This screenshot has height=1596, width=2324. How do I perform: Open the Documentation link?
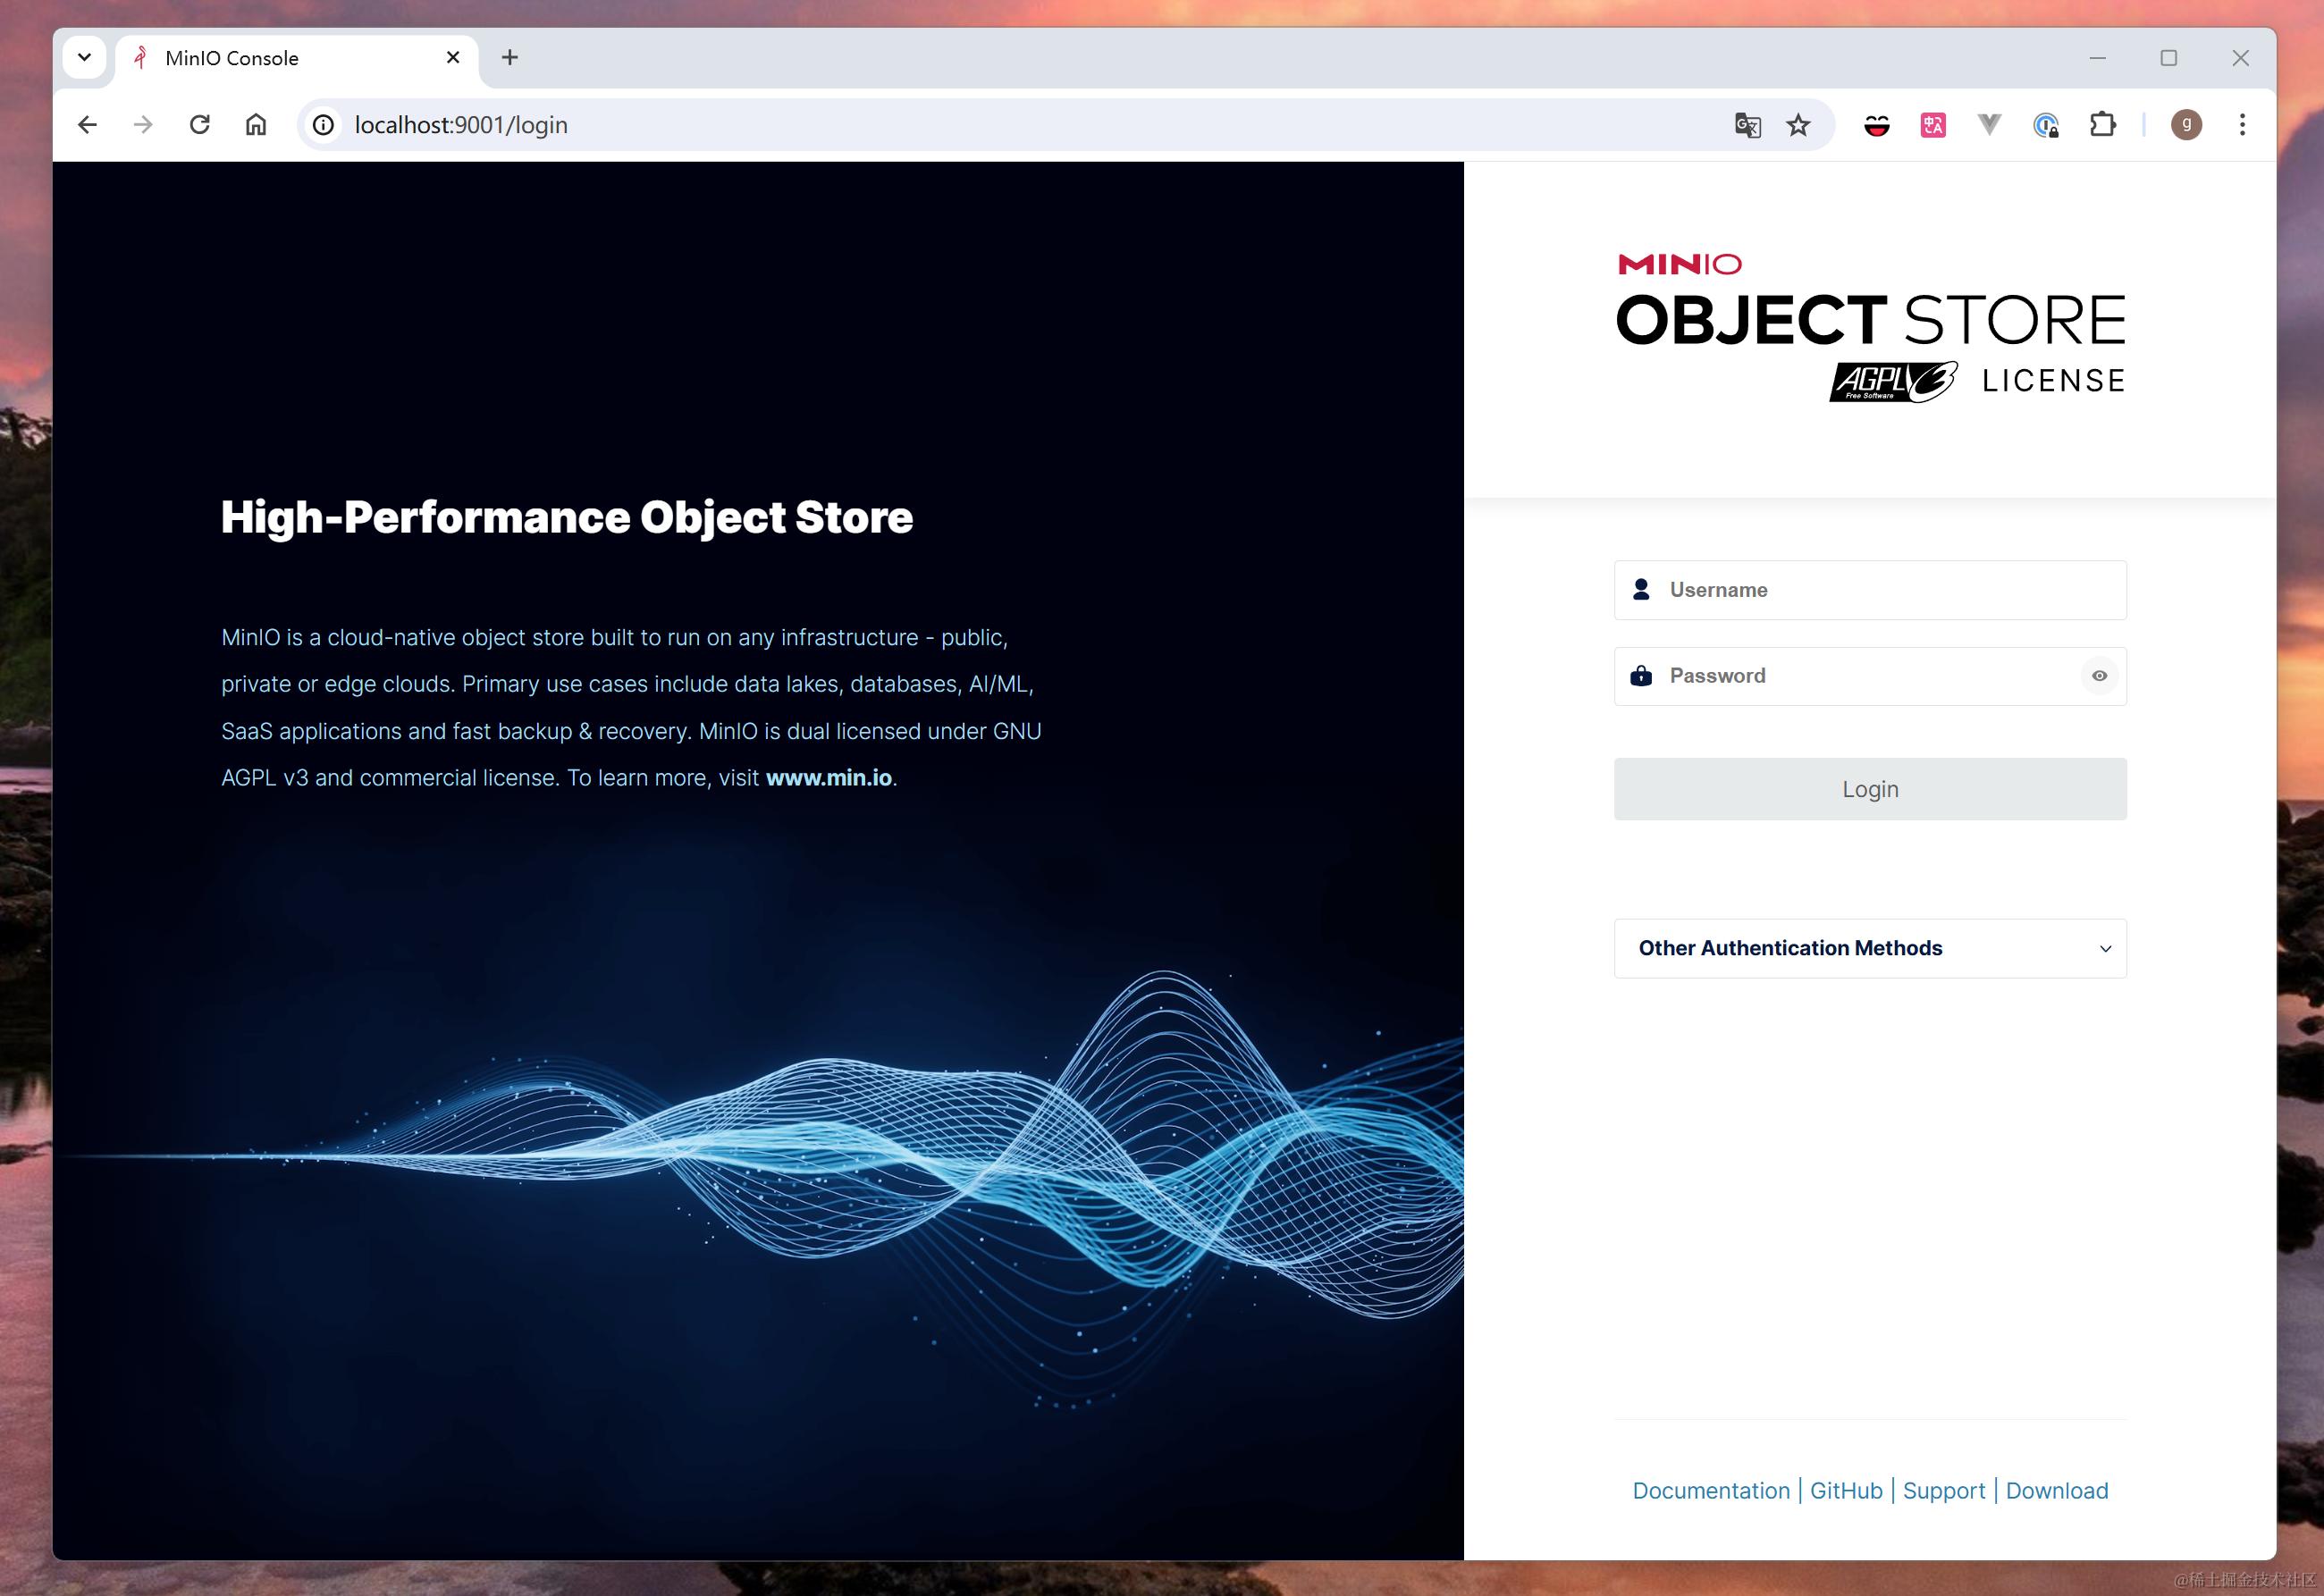(1710, 1491)
